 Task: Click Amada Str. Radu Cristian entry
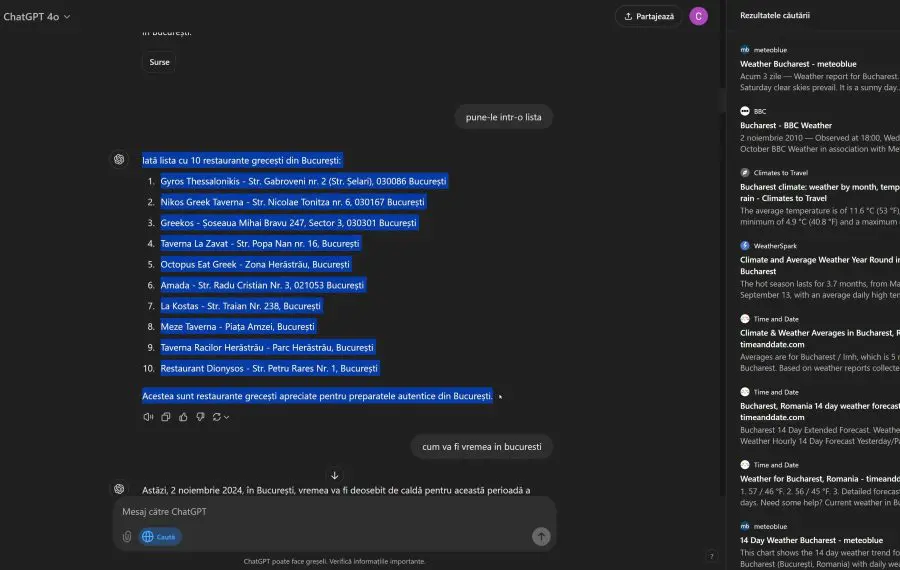pyautogui.click(x=262, y=285)
